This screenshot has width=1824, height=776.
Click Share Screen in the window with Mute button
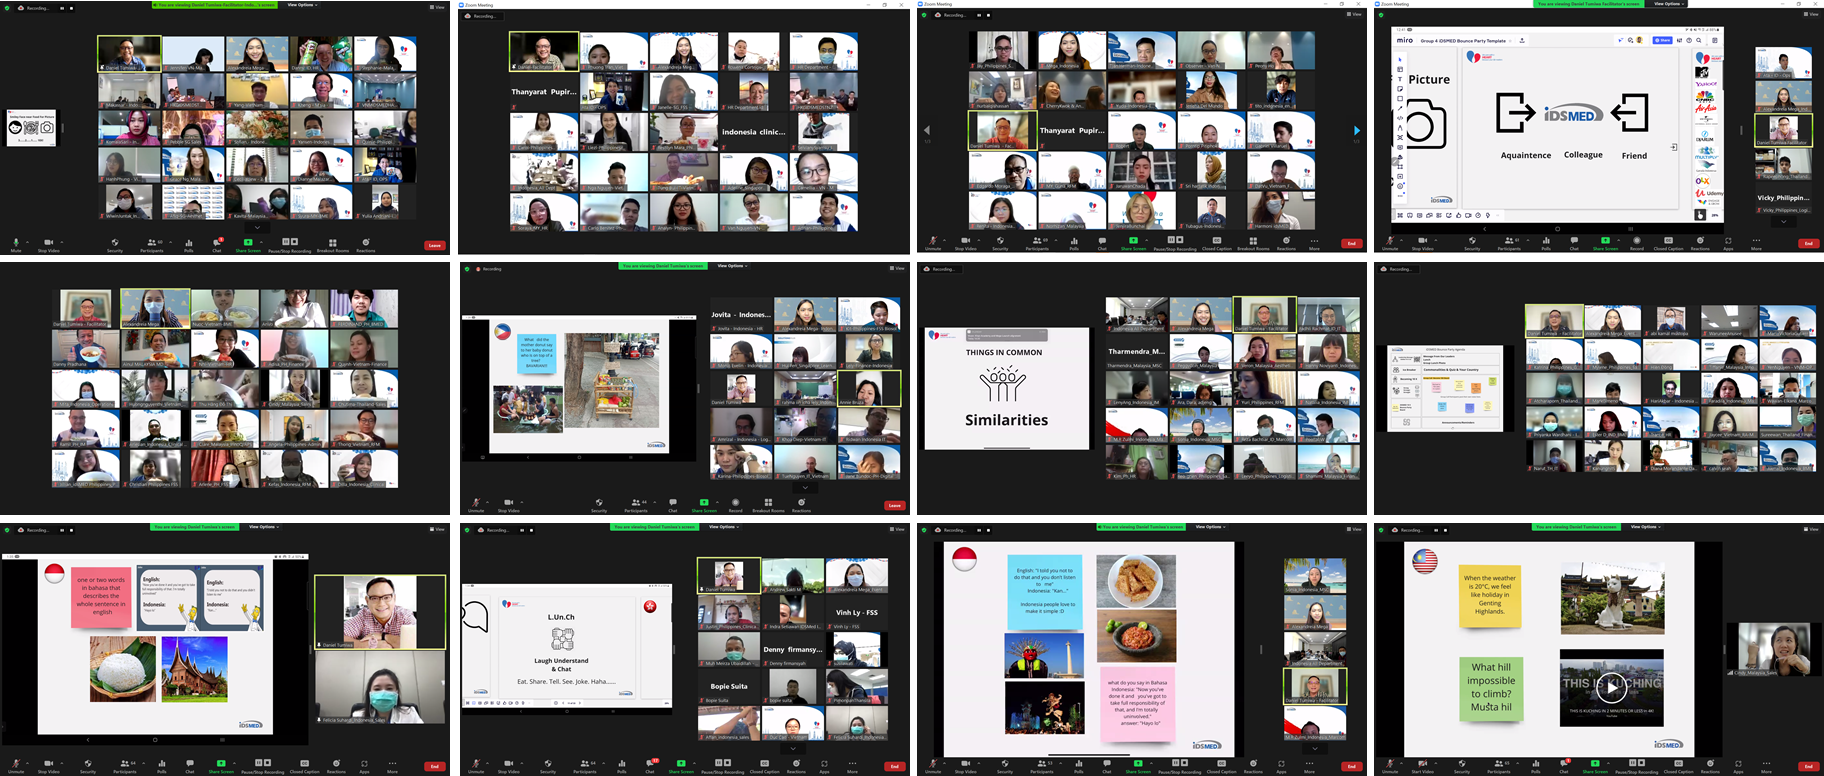click(248, 244)
